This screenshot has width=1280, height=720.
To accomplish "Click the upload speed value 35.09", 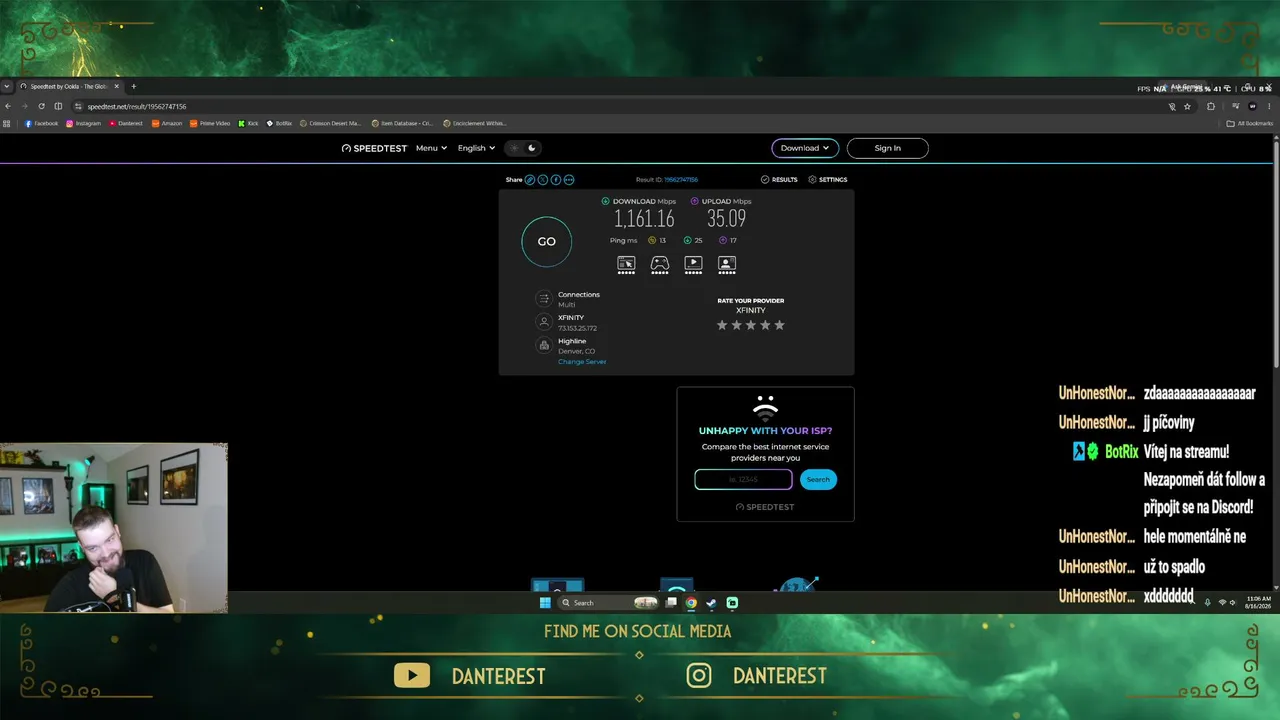I will [x=726, y=219].
